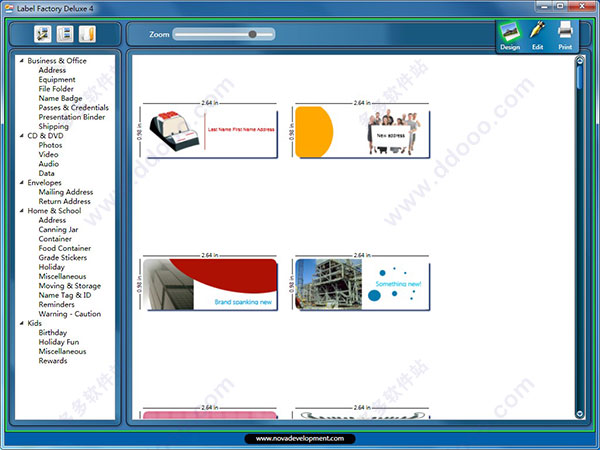Open Mailing Address under Envelopes

point(66,192)
